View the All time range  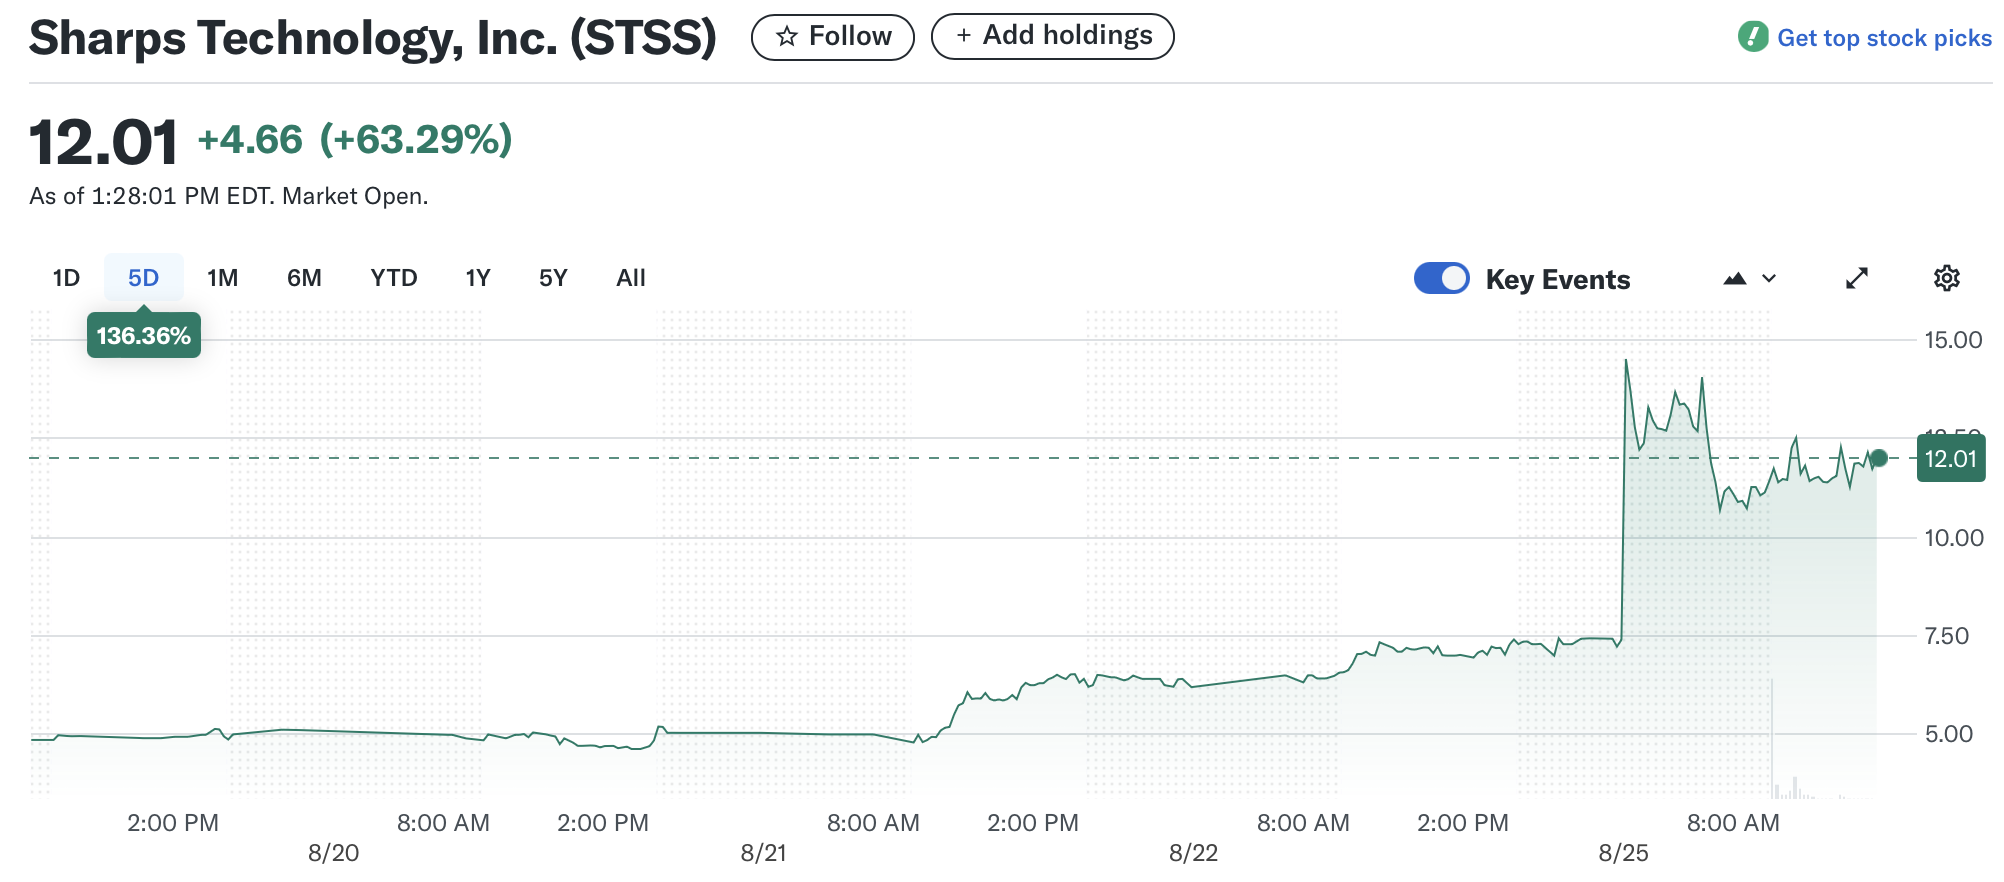coord(631,278)
